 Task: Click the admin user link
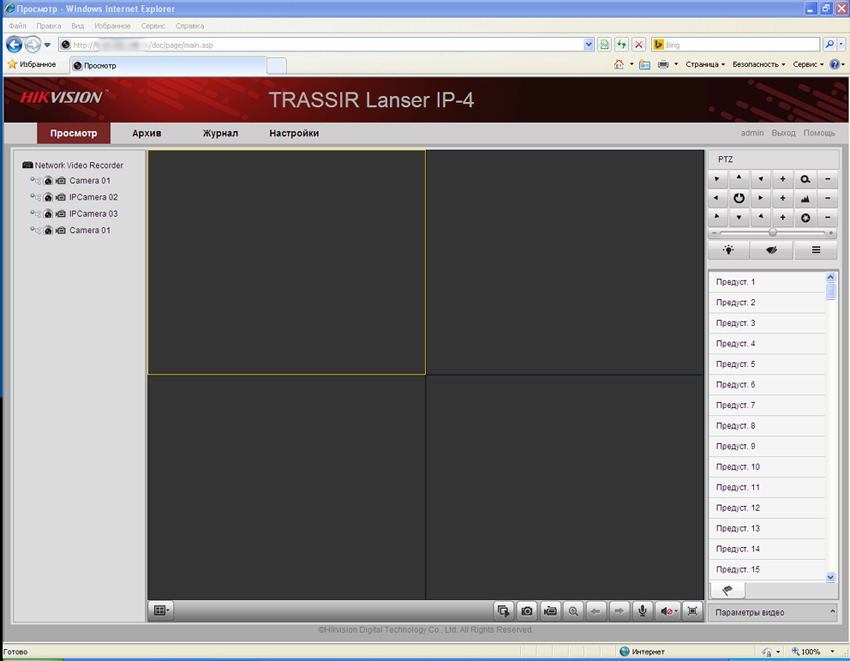pyautogui.click(x=752, y=133)
